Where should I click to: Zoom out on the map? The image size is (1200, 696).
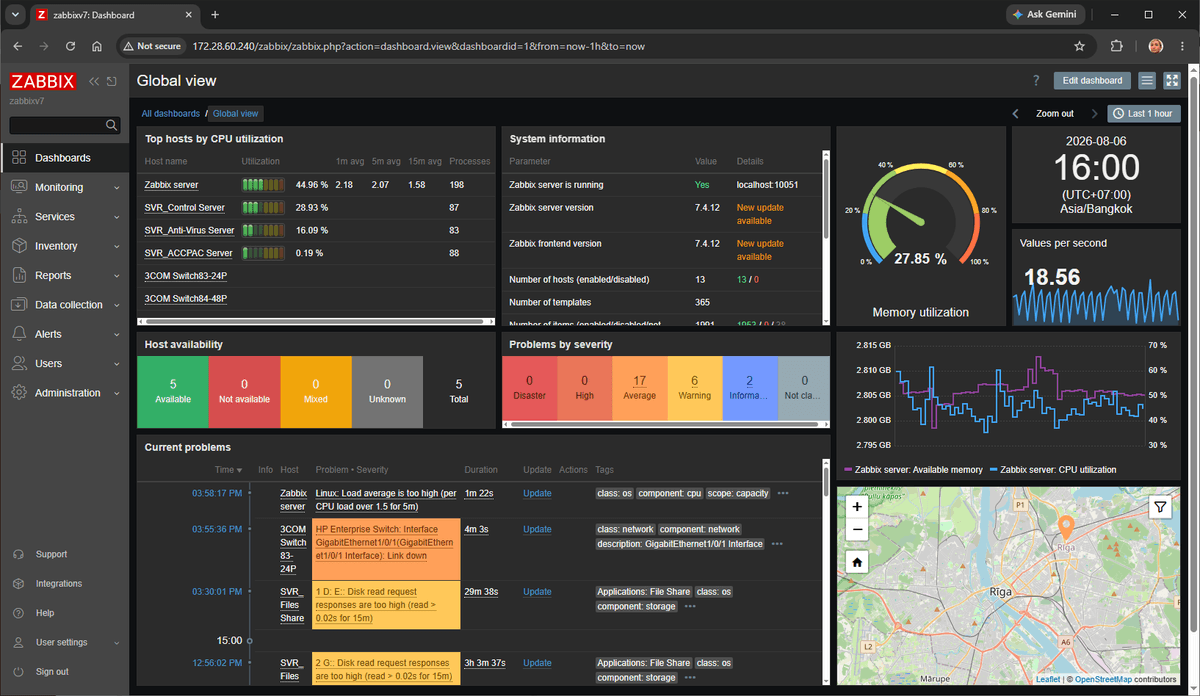click(857, 529)
